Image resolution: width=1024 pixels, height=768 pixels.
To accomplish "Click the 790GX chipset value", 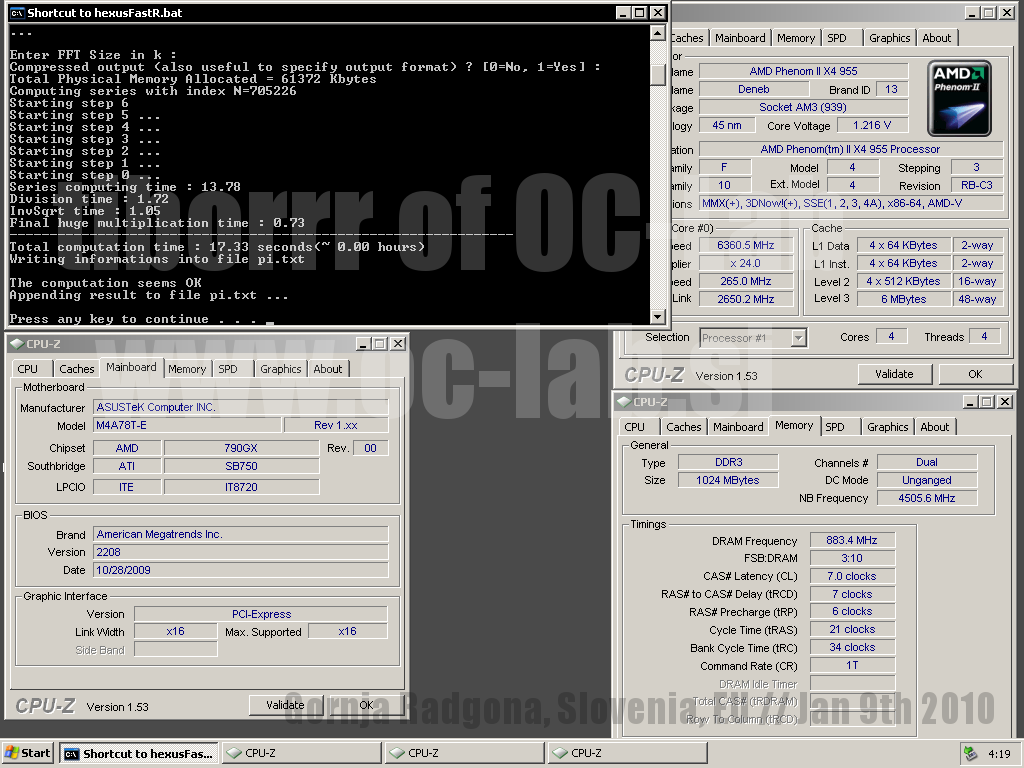I will pyautogui.click(x=241, y=448).
